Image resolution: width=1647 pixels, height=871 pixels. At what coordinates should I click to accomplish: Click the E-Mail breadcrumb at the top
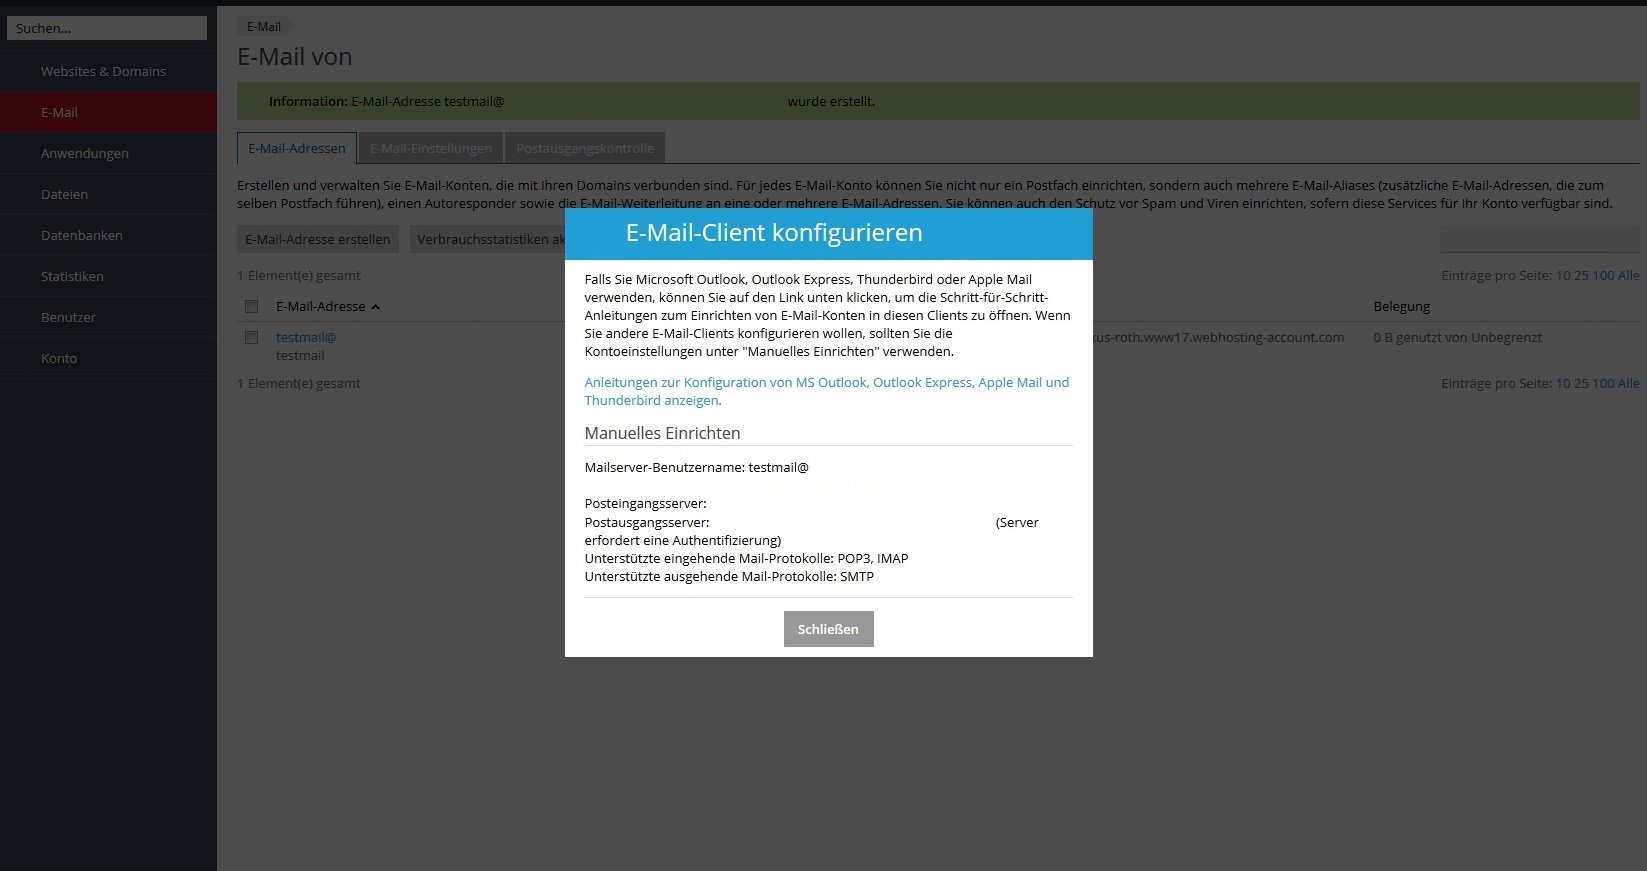click(x=264, y=27)
